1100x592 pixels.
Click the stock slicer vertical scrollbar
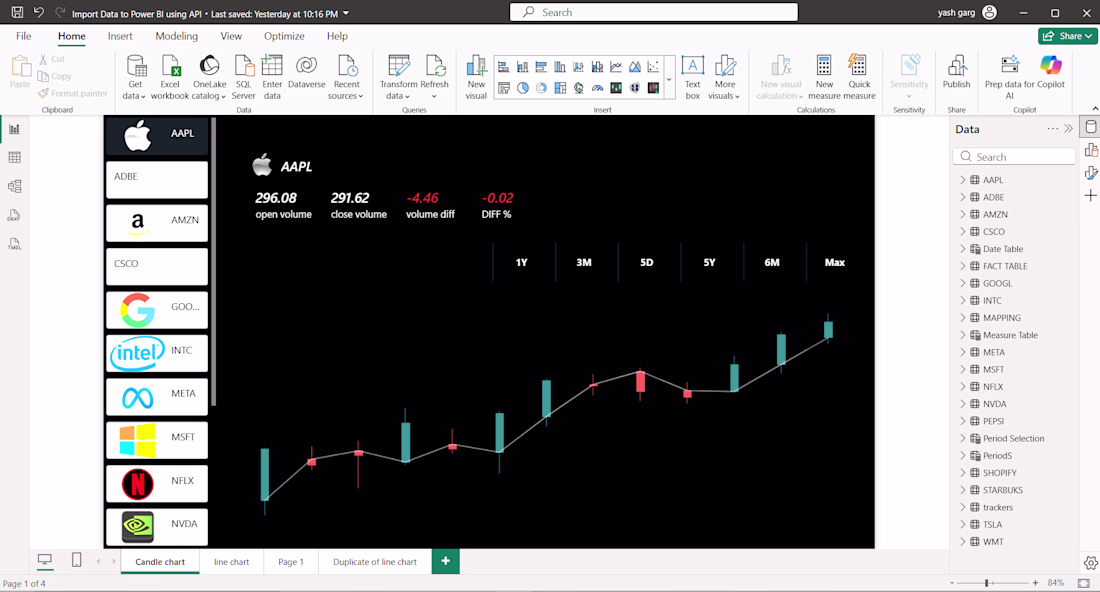[x=213, y=262]
